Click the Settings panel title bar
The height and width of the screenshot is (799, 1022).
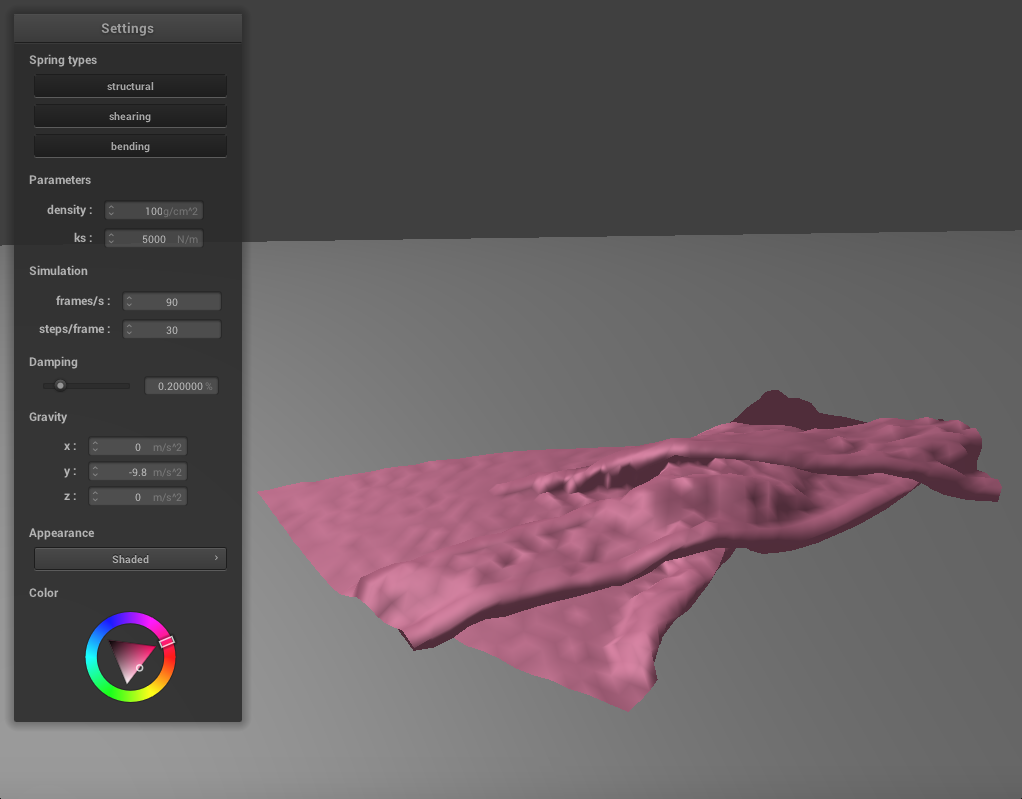coord(128,28)
